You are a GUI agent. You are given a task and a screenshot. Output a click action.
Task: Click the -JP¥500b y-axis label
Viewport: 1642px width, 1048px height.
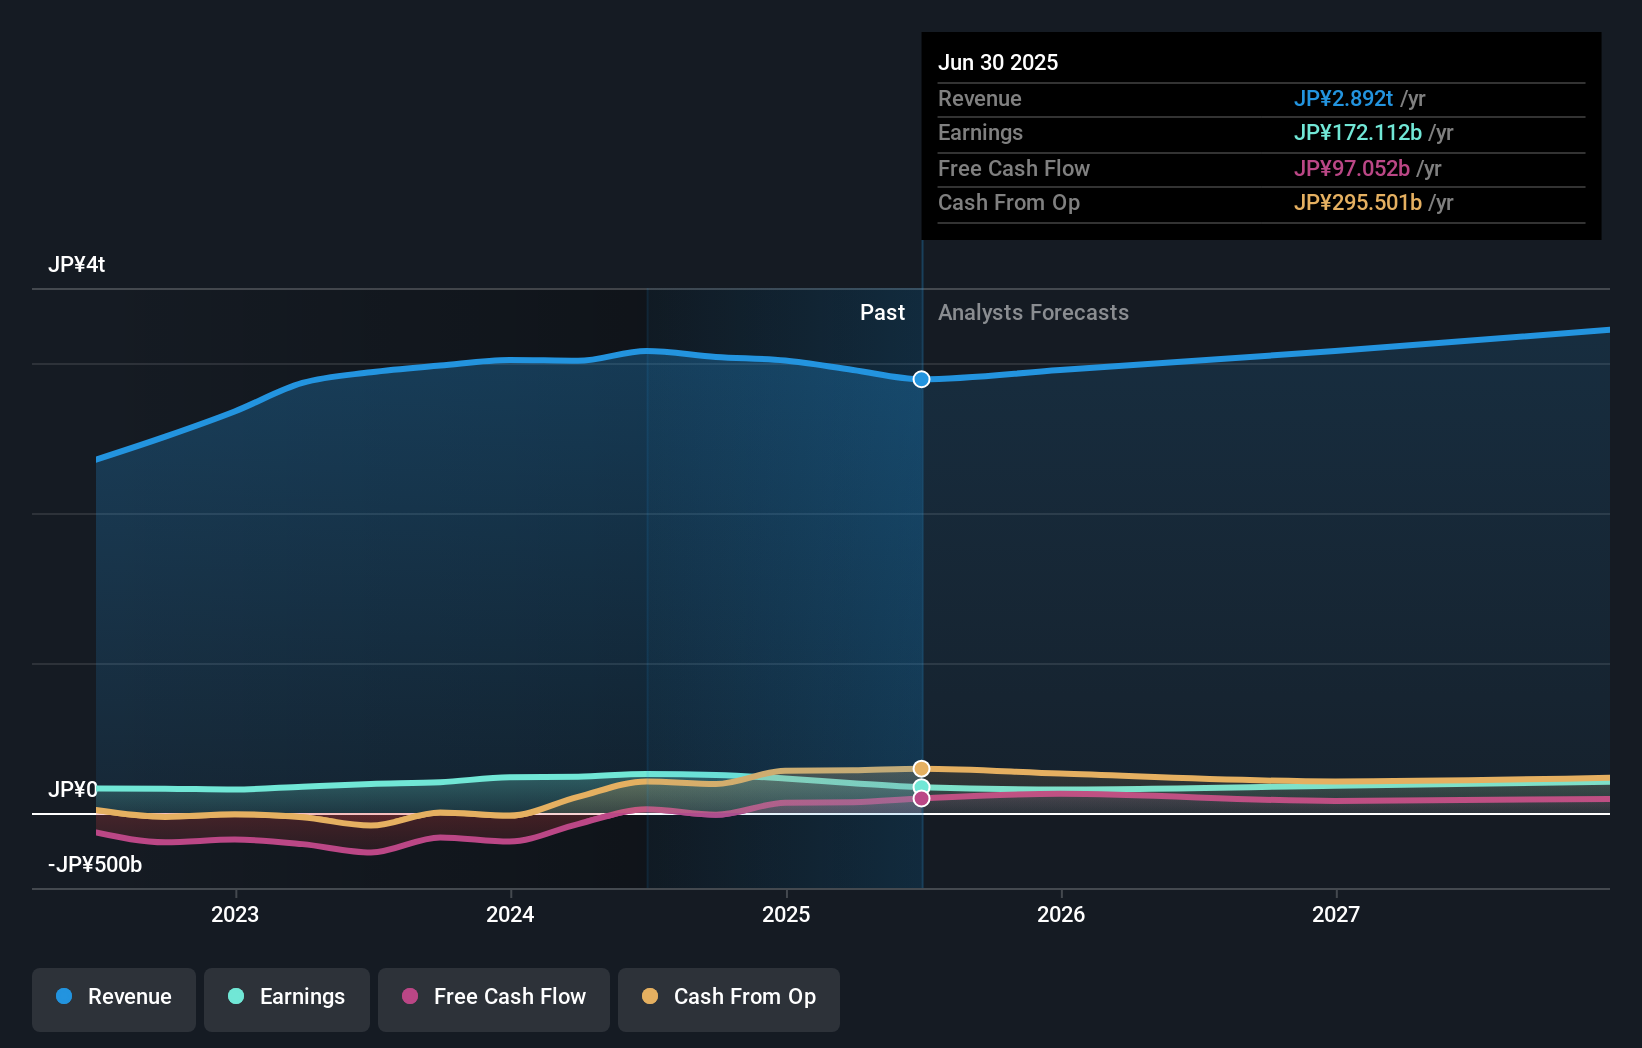(95, 865)
